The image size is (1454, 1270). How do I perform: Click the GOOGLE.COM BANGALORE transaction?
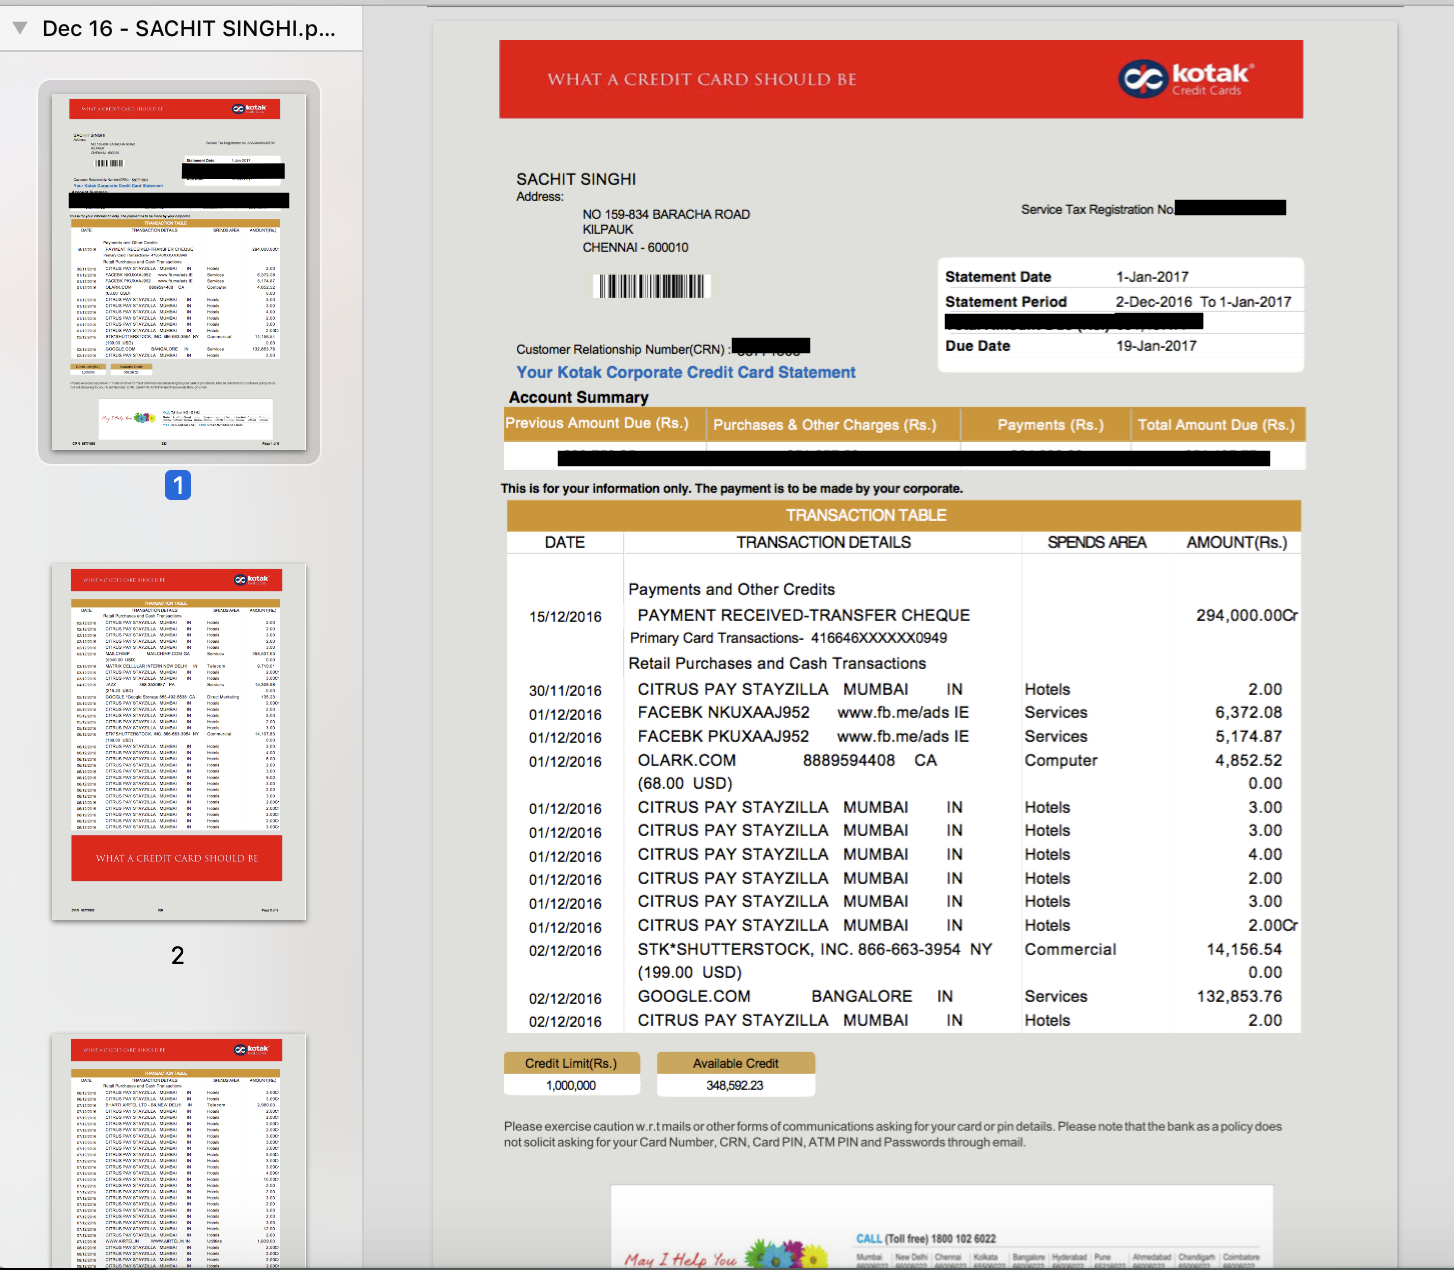(795, 997)
